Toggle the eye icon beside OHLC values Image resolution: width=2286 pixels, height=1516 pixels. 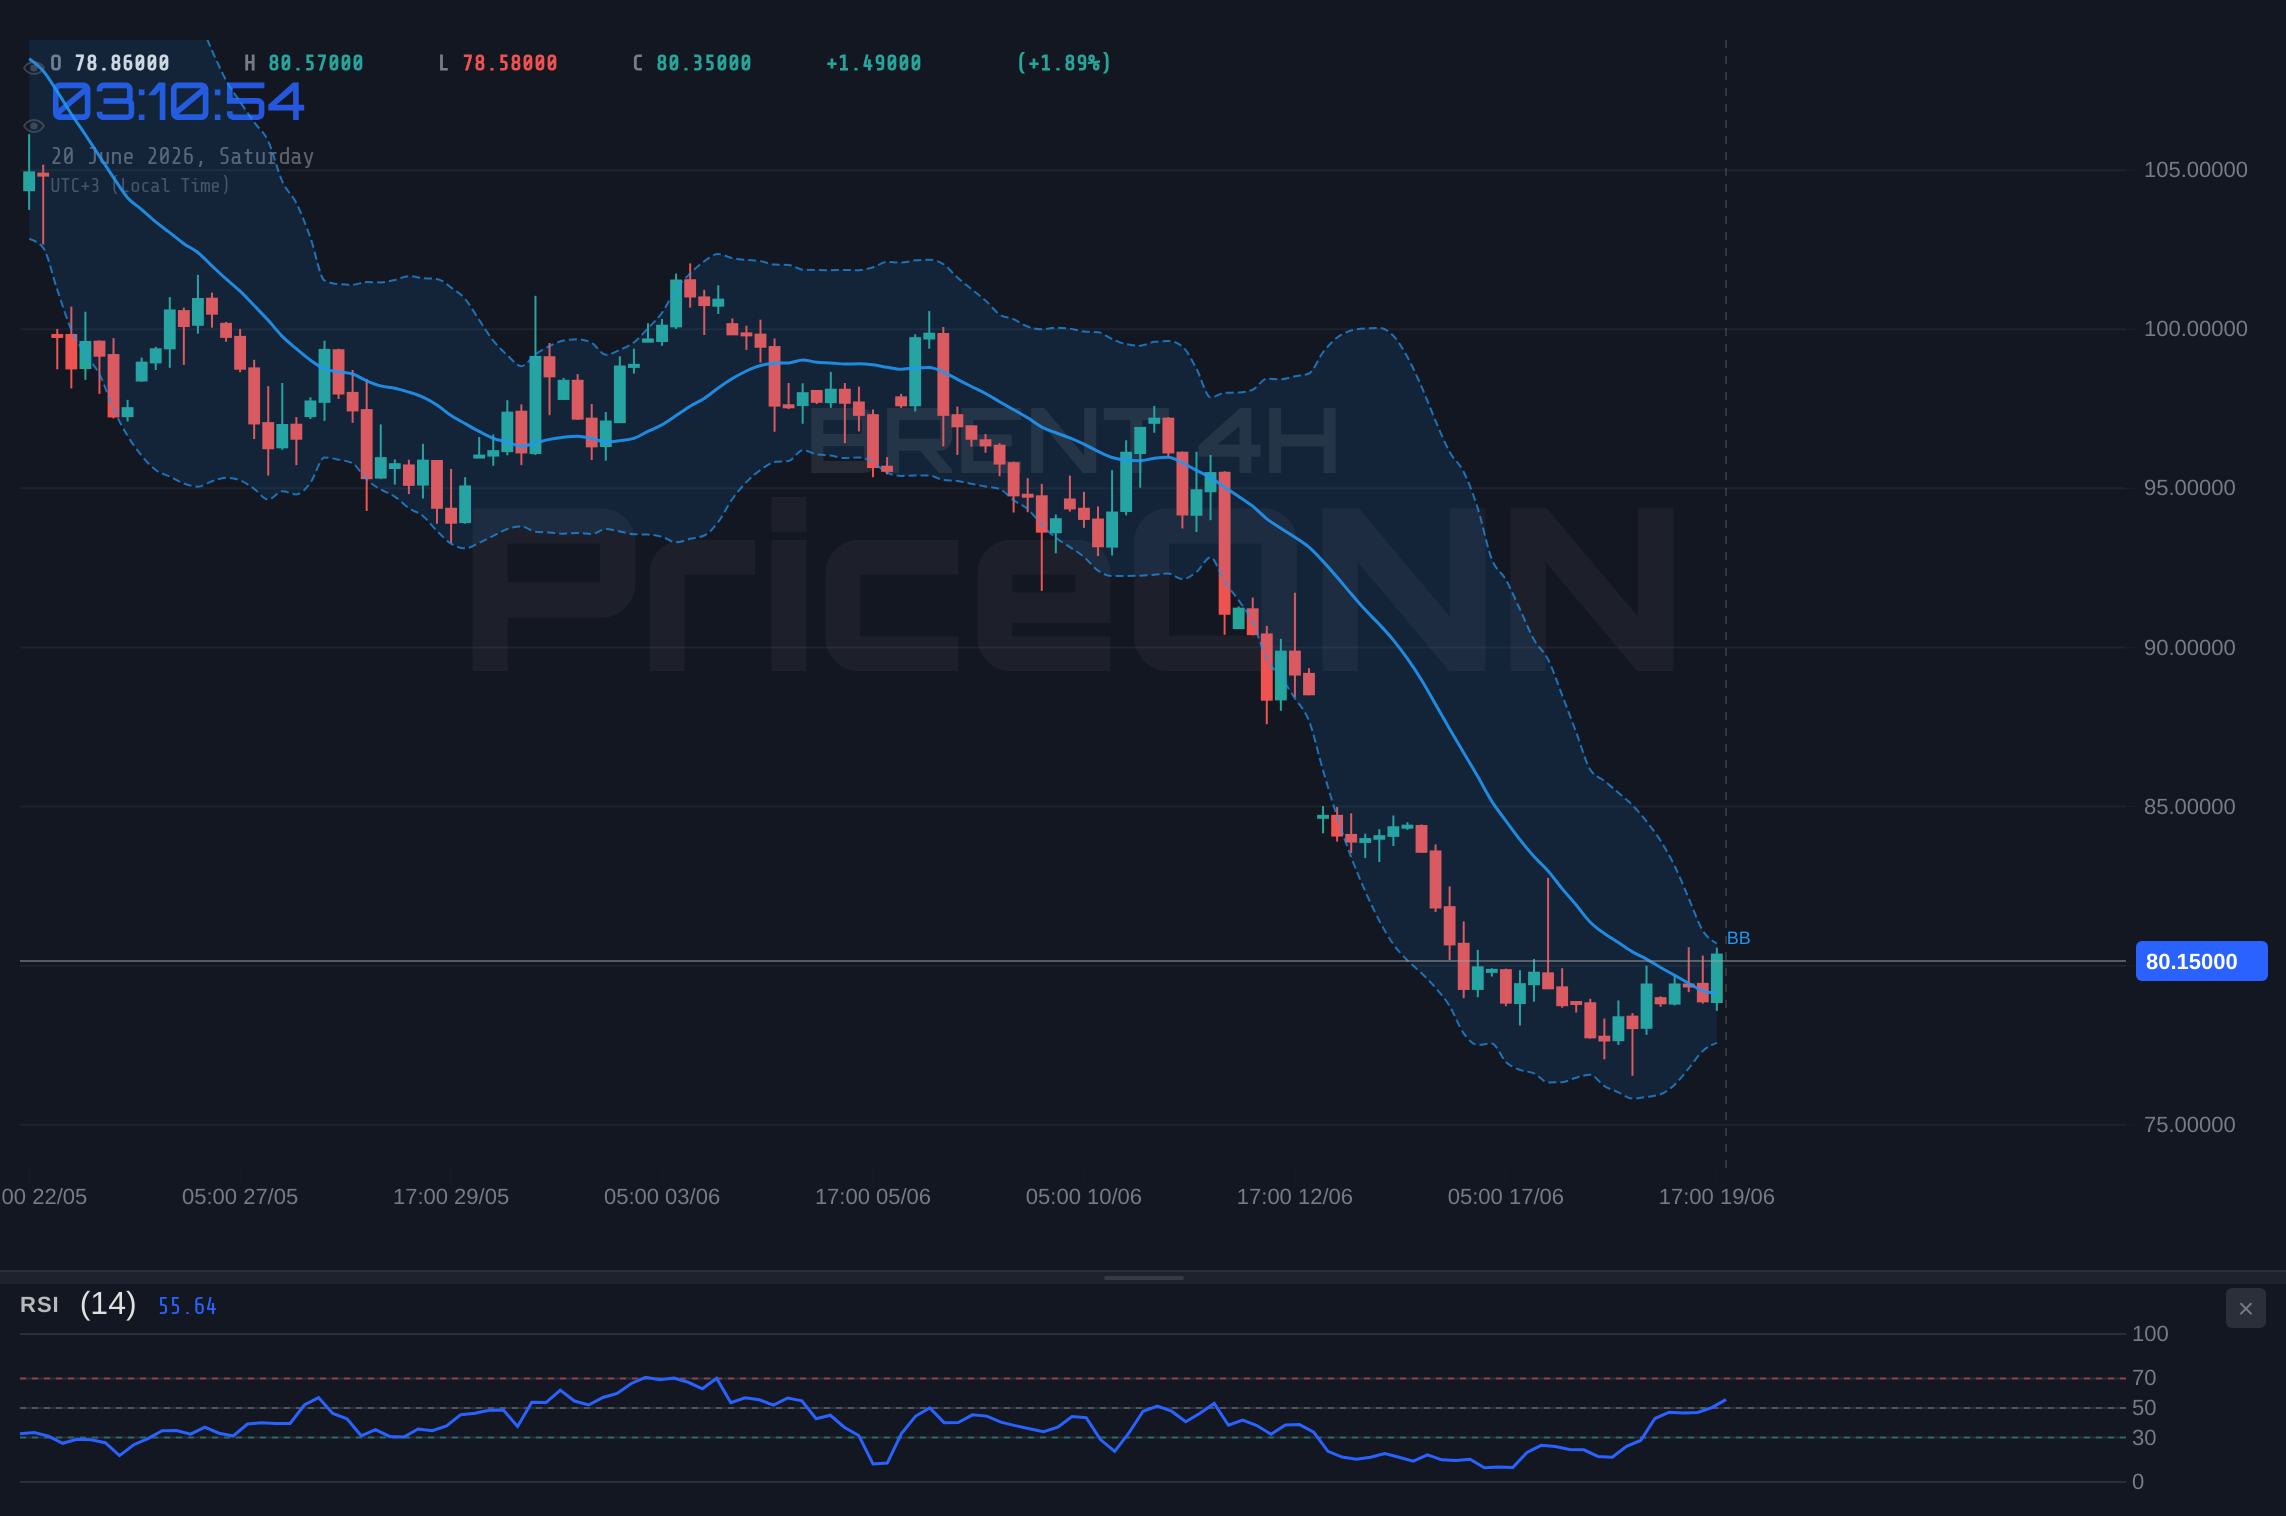33,67
